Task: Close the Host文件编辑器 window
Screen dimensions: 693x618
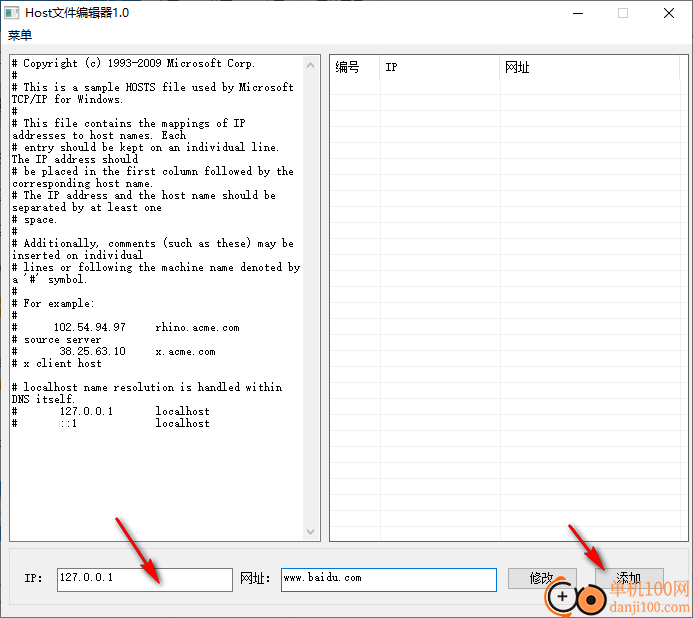Action: 669,13
